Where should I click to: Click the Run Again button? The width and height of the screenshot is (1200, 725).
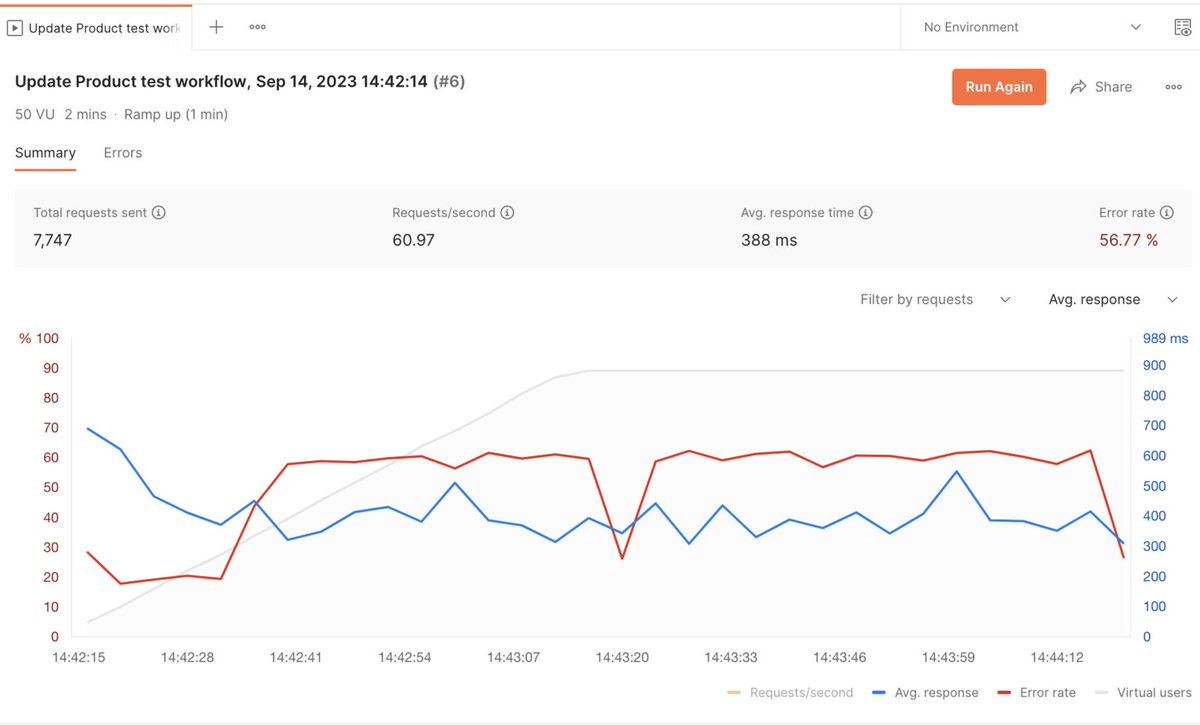[998, 87]
